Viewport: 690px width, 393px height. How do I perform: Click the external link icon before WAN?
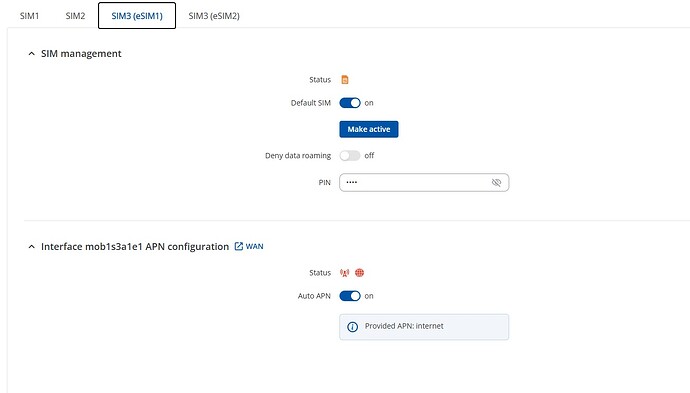[239, 246]
